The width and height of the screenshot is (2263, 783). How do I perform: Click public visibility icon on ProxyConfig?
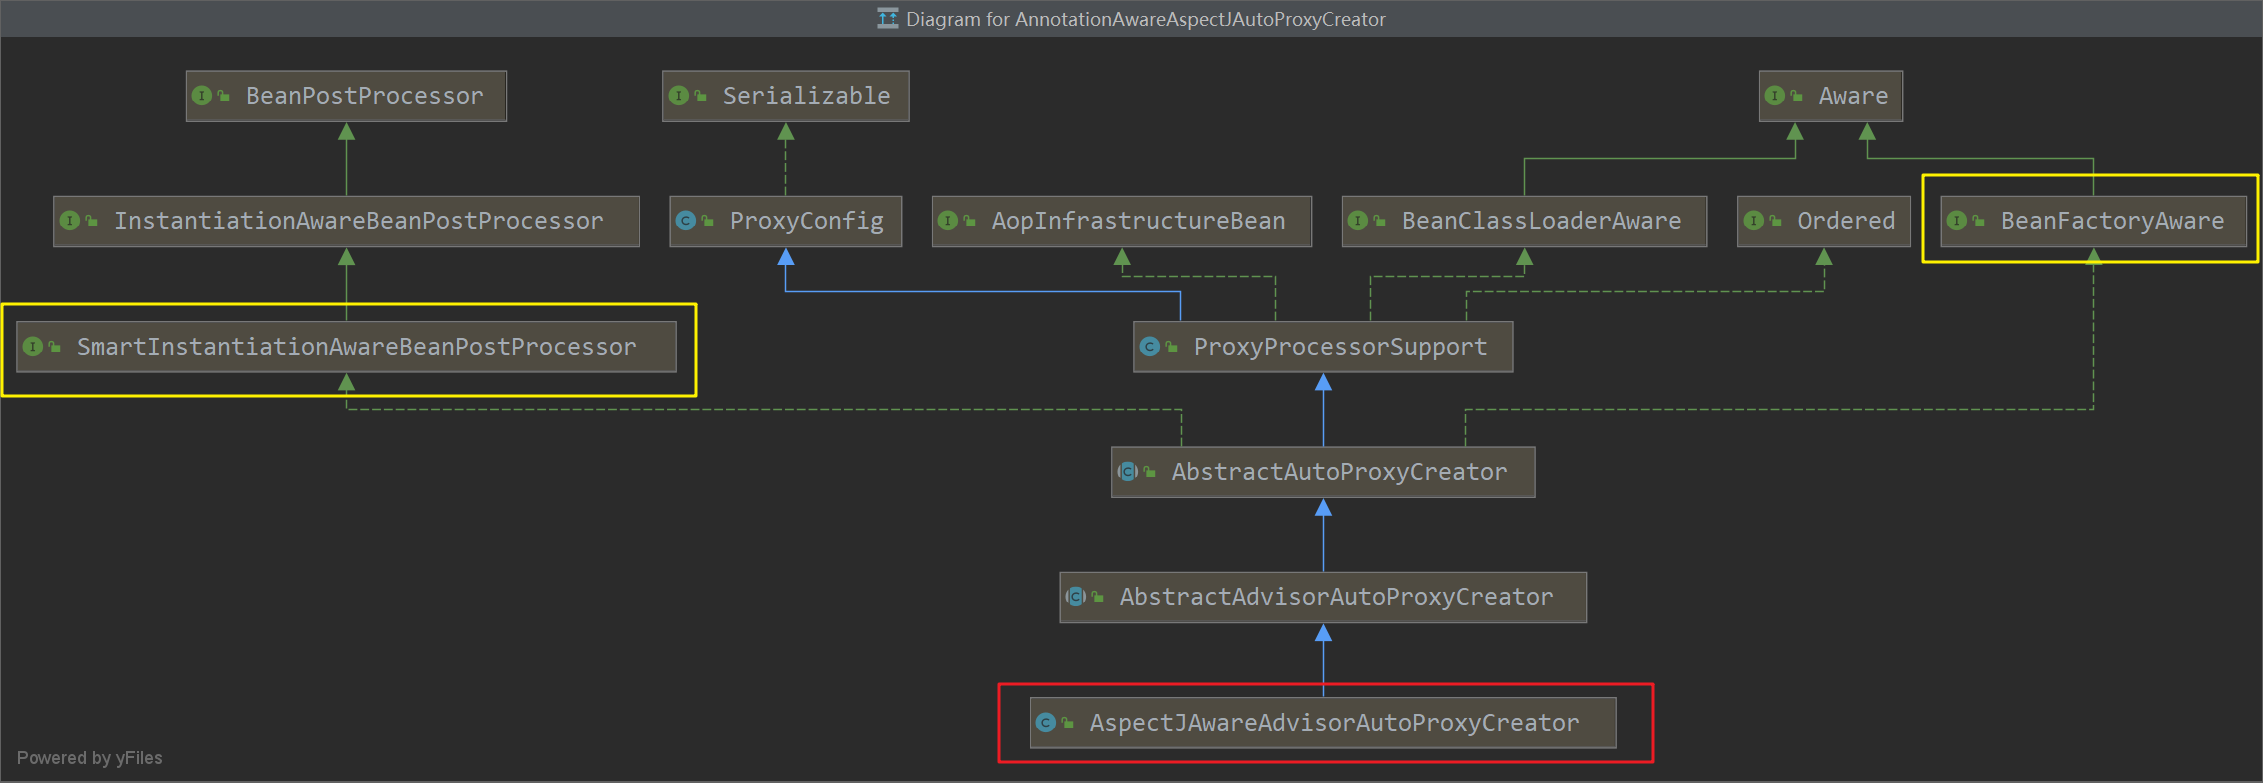pyautogui.click(x=708, y=222)
